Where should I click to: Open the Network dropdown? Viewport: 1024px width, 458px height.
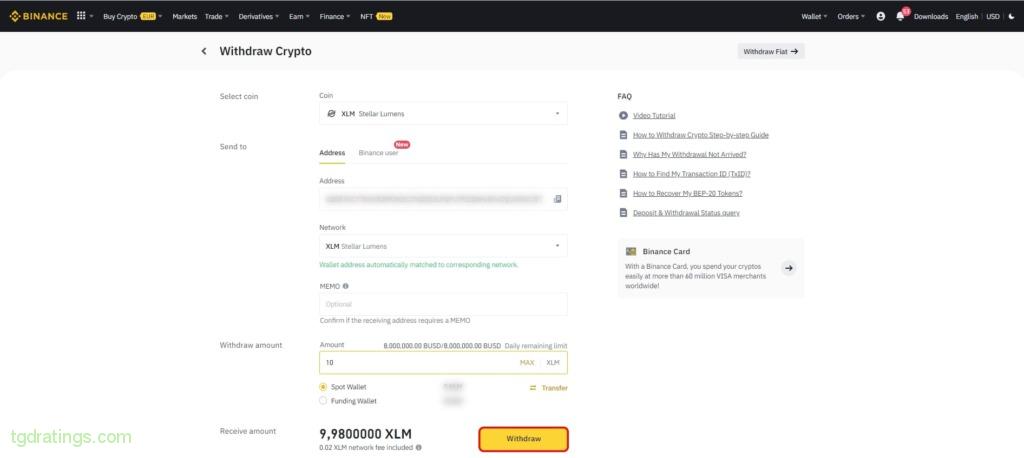[443, 246]
